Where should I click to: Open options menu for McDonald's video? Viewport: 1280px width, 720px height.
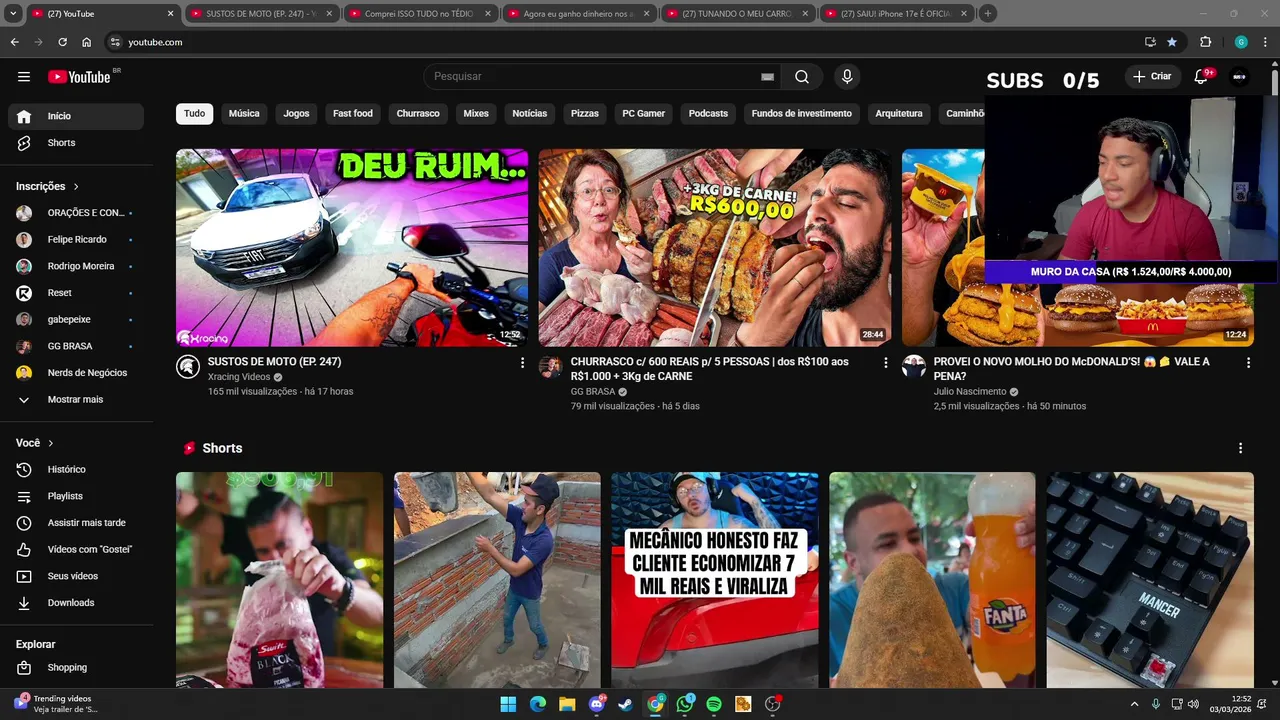pos(1248,363)
